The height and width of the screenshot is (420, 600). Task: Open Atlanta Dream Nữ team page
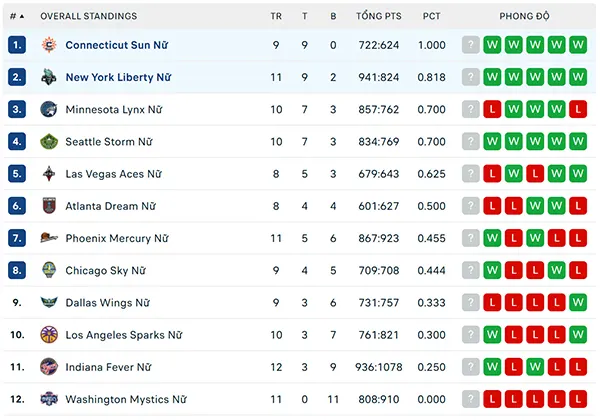click(110, 206)
